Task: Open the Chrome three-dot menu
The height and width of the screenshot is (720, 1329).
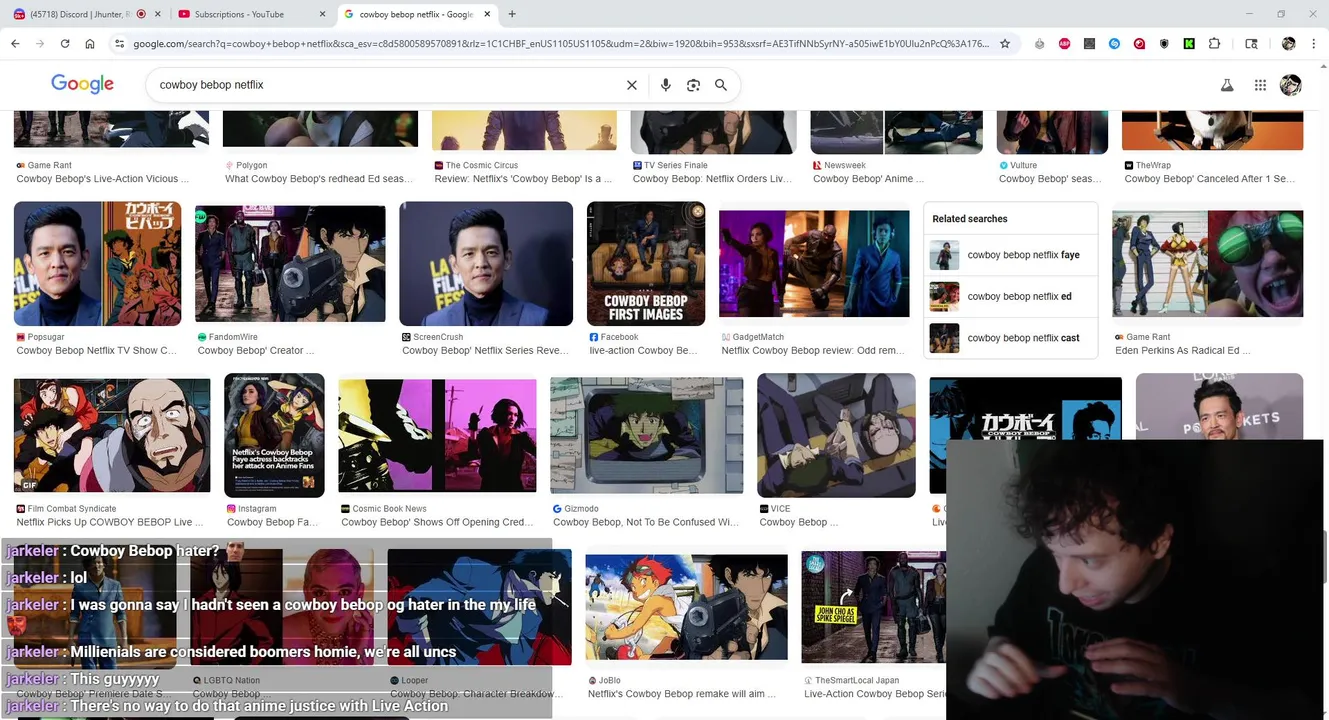Action: (1313, 44)
